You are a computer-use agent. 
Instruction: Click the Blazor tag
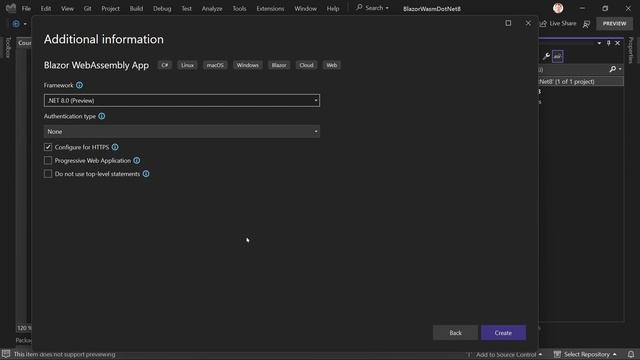pyautogui.click(x=279, y=65)
